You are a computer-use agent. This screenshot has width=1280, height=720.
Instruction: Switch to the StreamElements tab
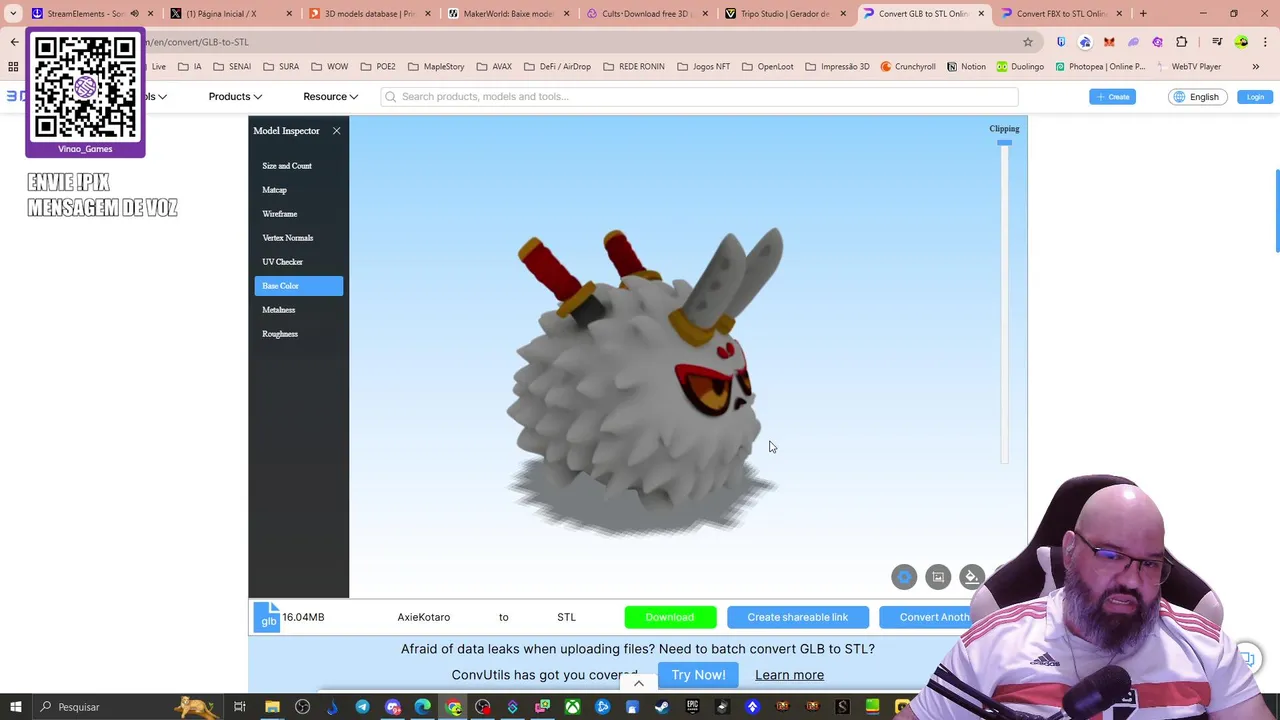click(90, 13)
